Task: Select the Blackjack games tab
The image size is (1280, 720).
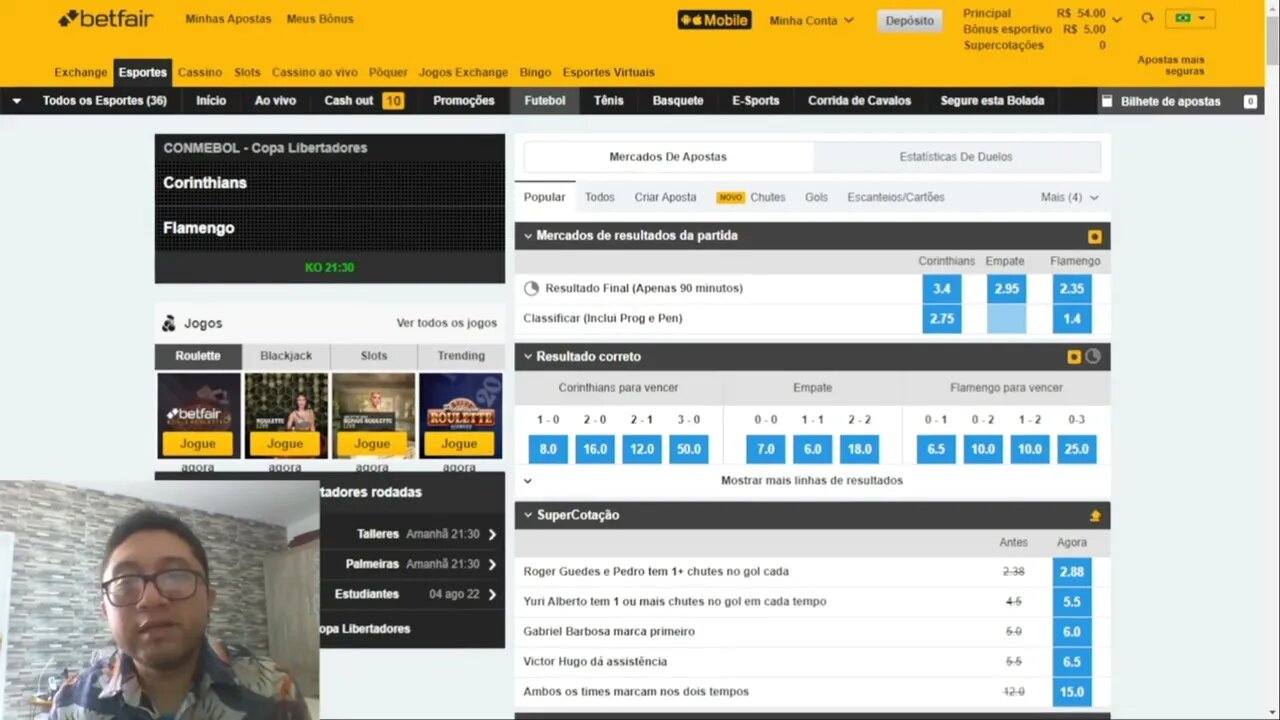Action: click(286, 356)
